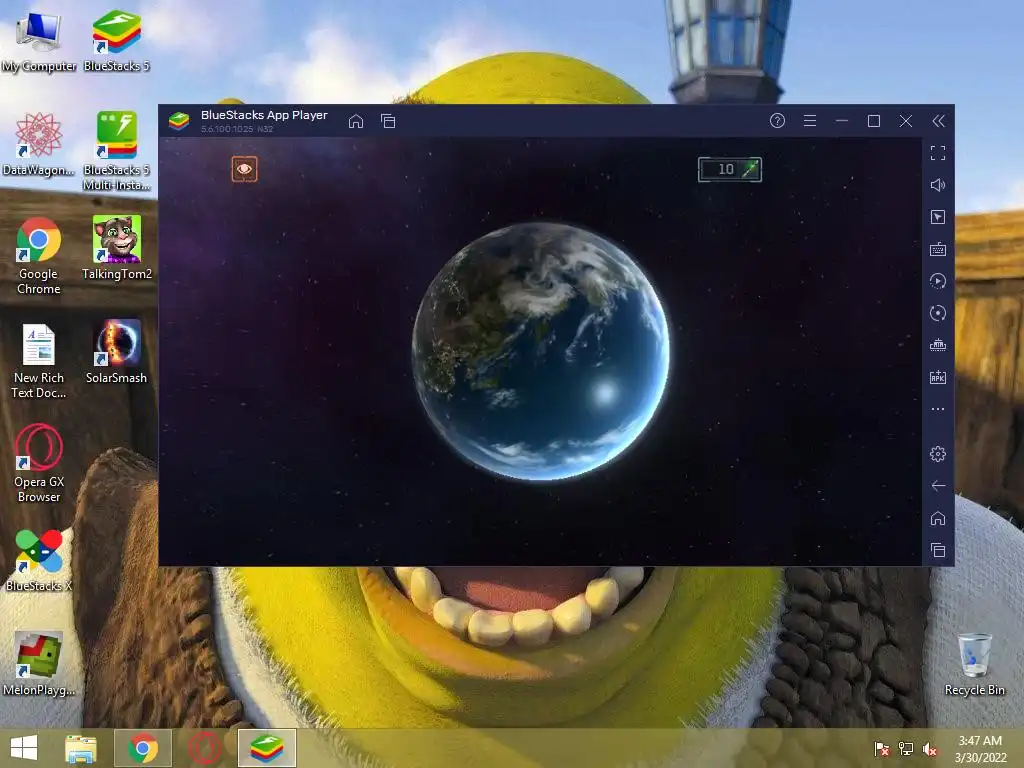Minimize the BlueStacks App Player window
Image resolution: width=1024 pixels, height=768 pixels.
click(842, 121)
